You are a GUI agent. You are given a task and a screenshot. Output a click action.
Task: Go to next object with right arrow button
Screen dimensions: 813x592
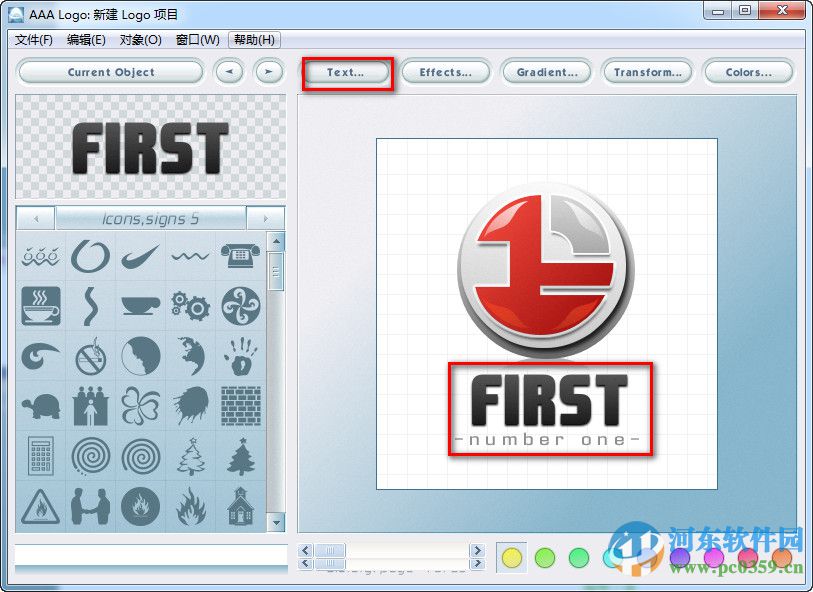[269, 72]
